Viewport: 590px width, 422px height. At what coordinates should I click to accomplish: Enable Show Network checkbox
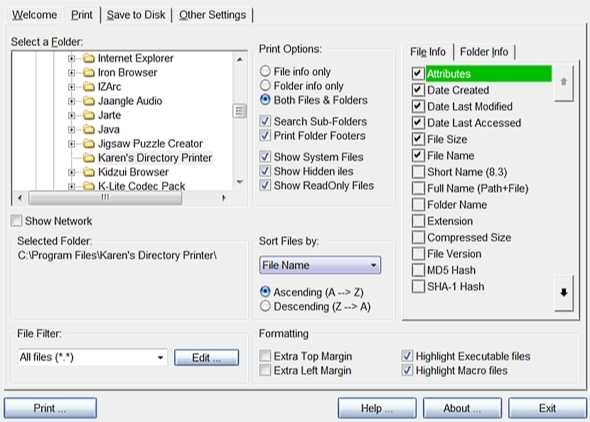click(16, 220)
